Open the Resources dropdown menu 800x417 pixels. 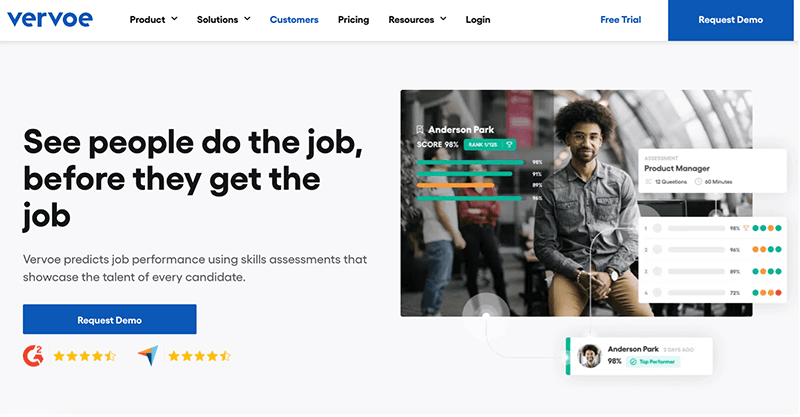point(417,19)
